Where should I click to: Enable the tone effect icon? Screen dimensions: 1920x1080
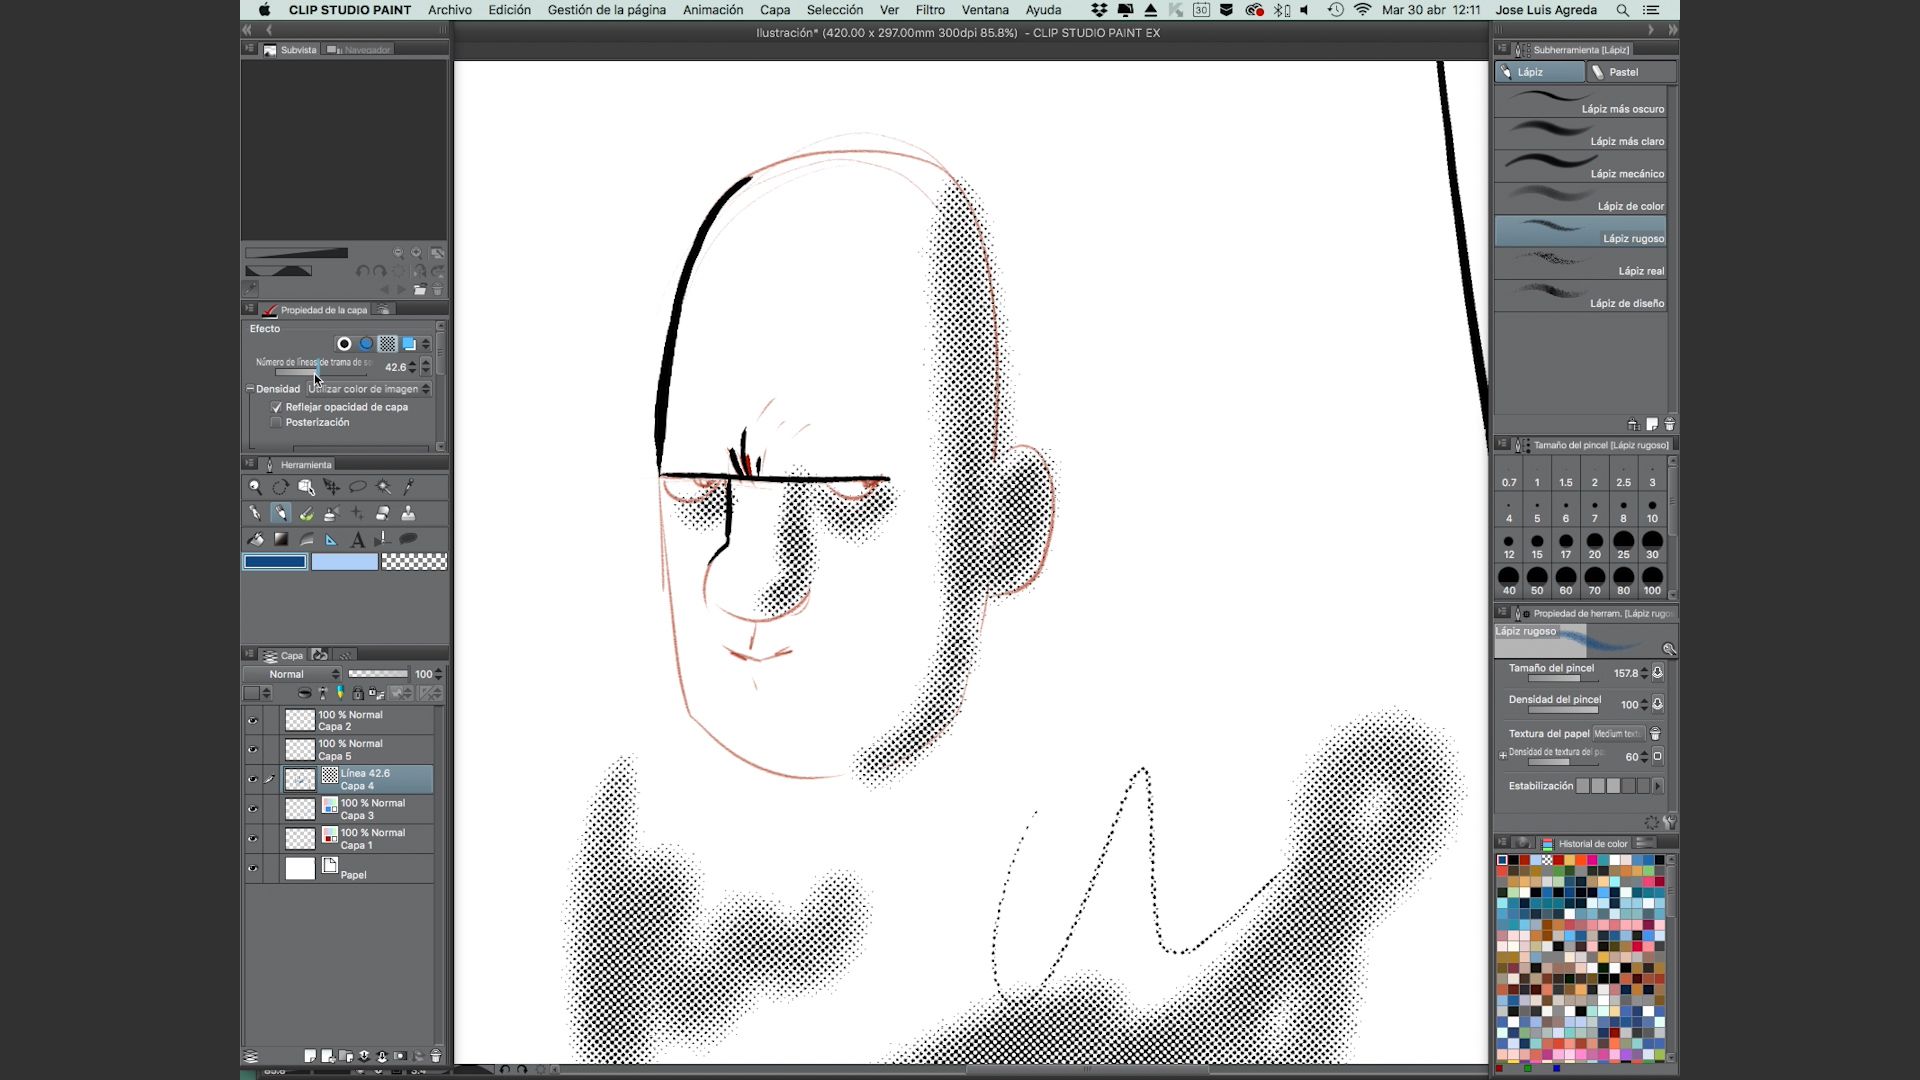388,344
